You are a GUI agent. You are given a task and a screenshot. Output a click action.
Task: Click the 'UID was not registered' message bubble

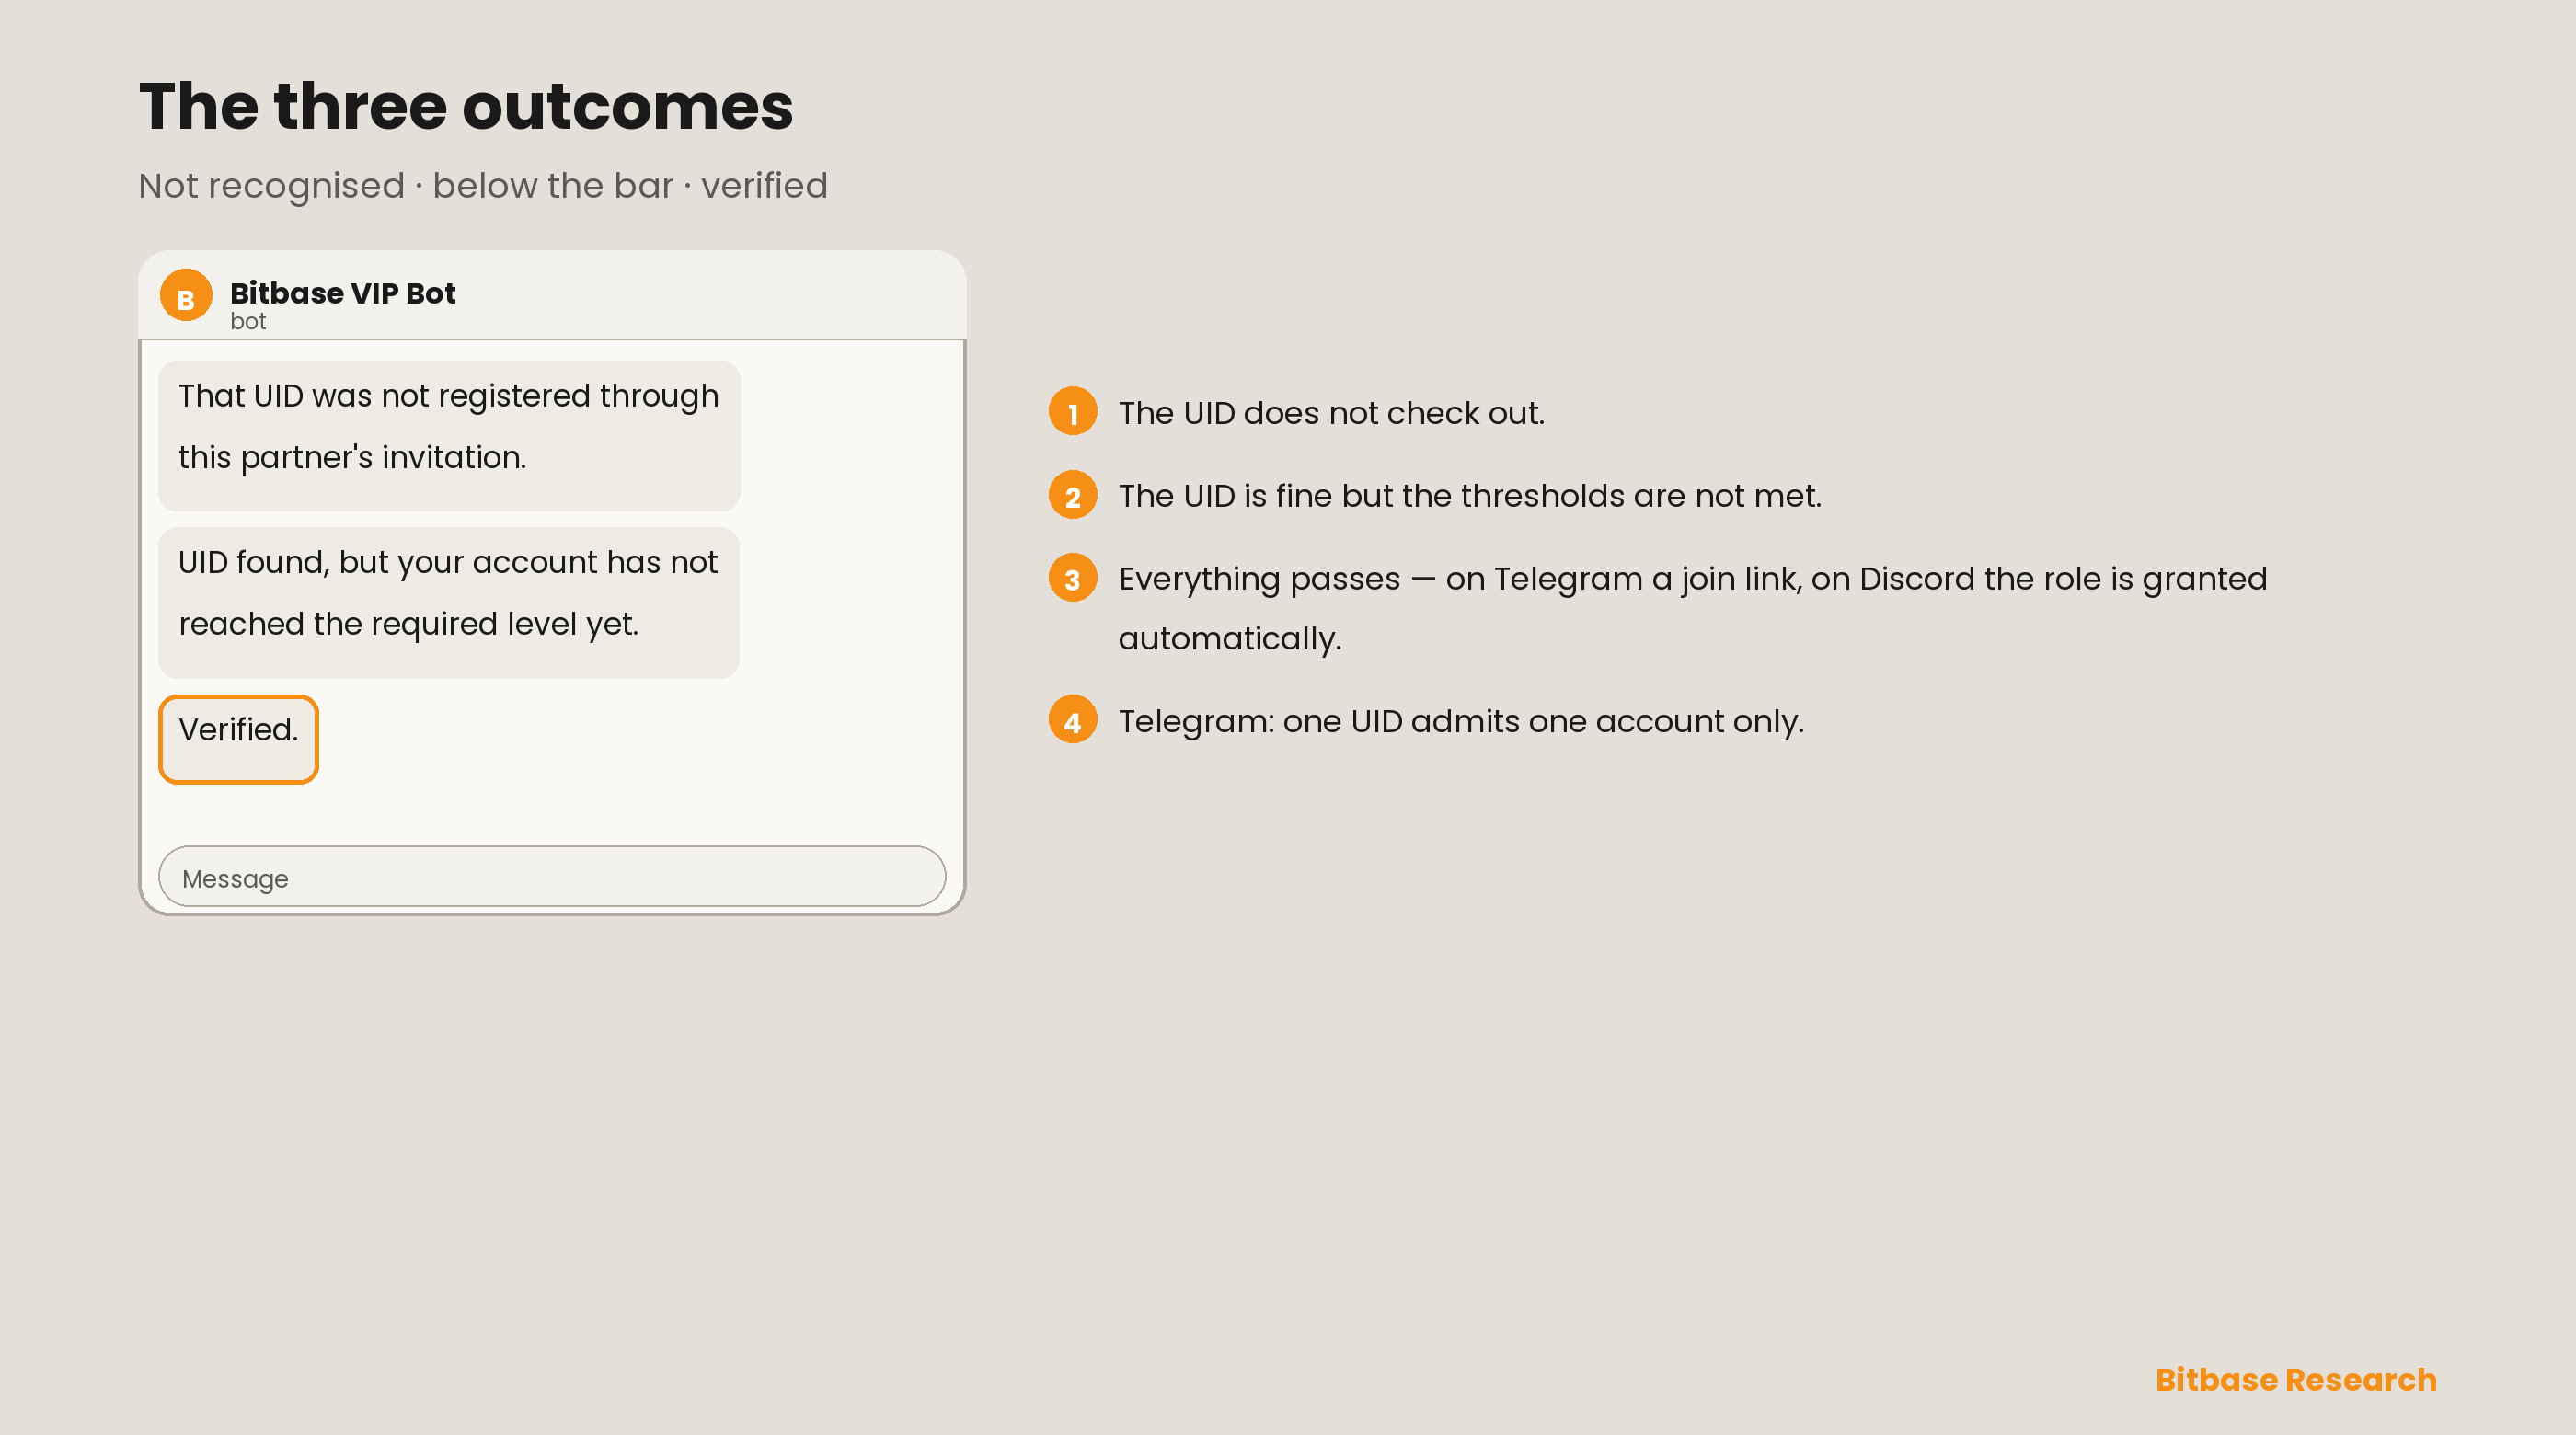coord(449,435)
